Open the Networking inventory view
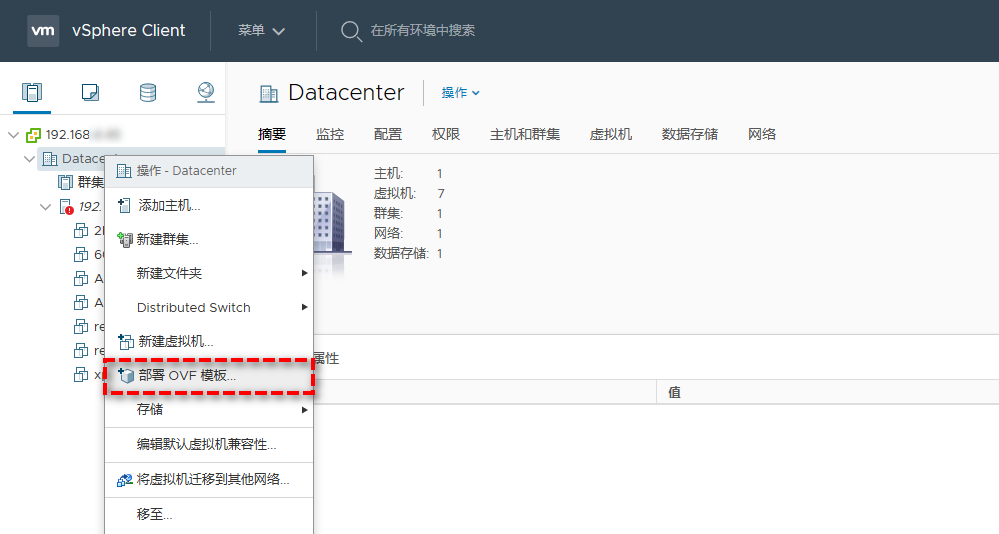Screen dimensions: 999x534 [206, 92]
